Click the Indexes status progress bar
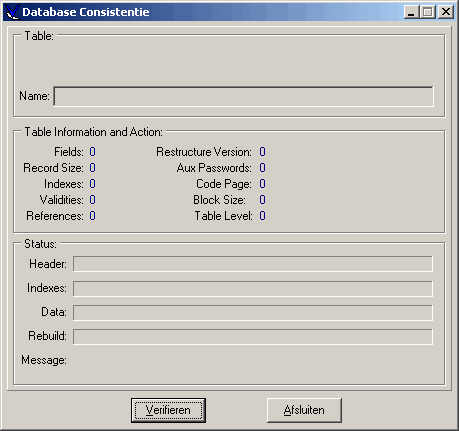 (x=253, y=289)
